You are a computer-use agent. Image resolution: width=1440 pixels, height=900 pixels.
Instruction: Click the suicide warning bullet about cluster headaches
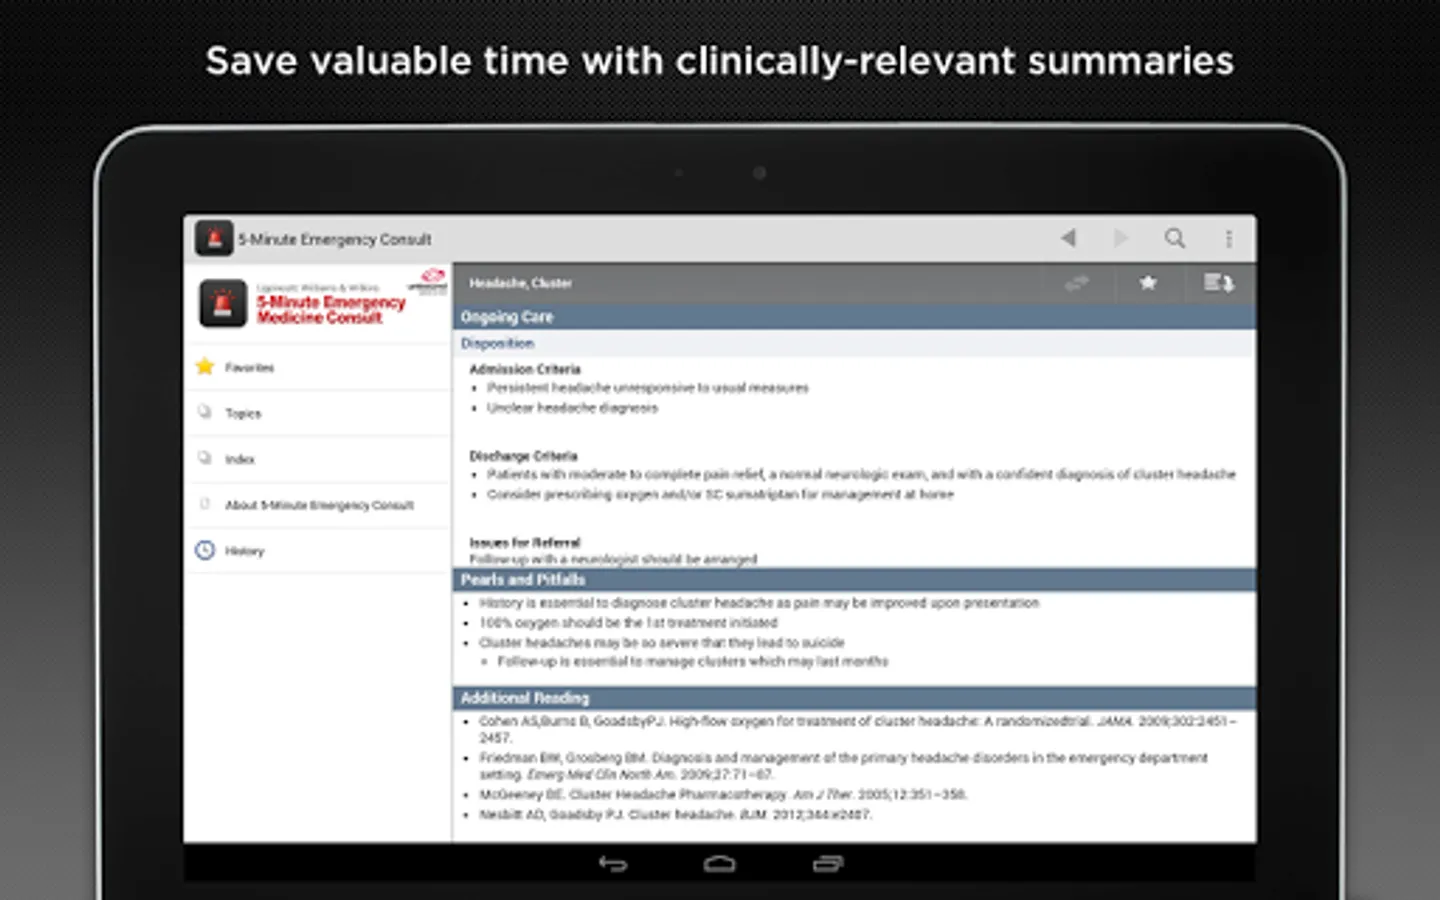point(662,642)
